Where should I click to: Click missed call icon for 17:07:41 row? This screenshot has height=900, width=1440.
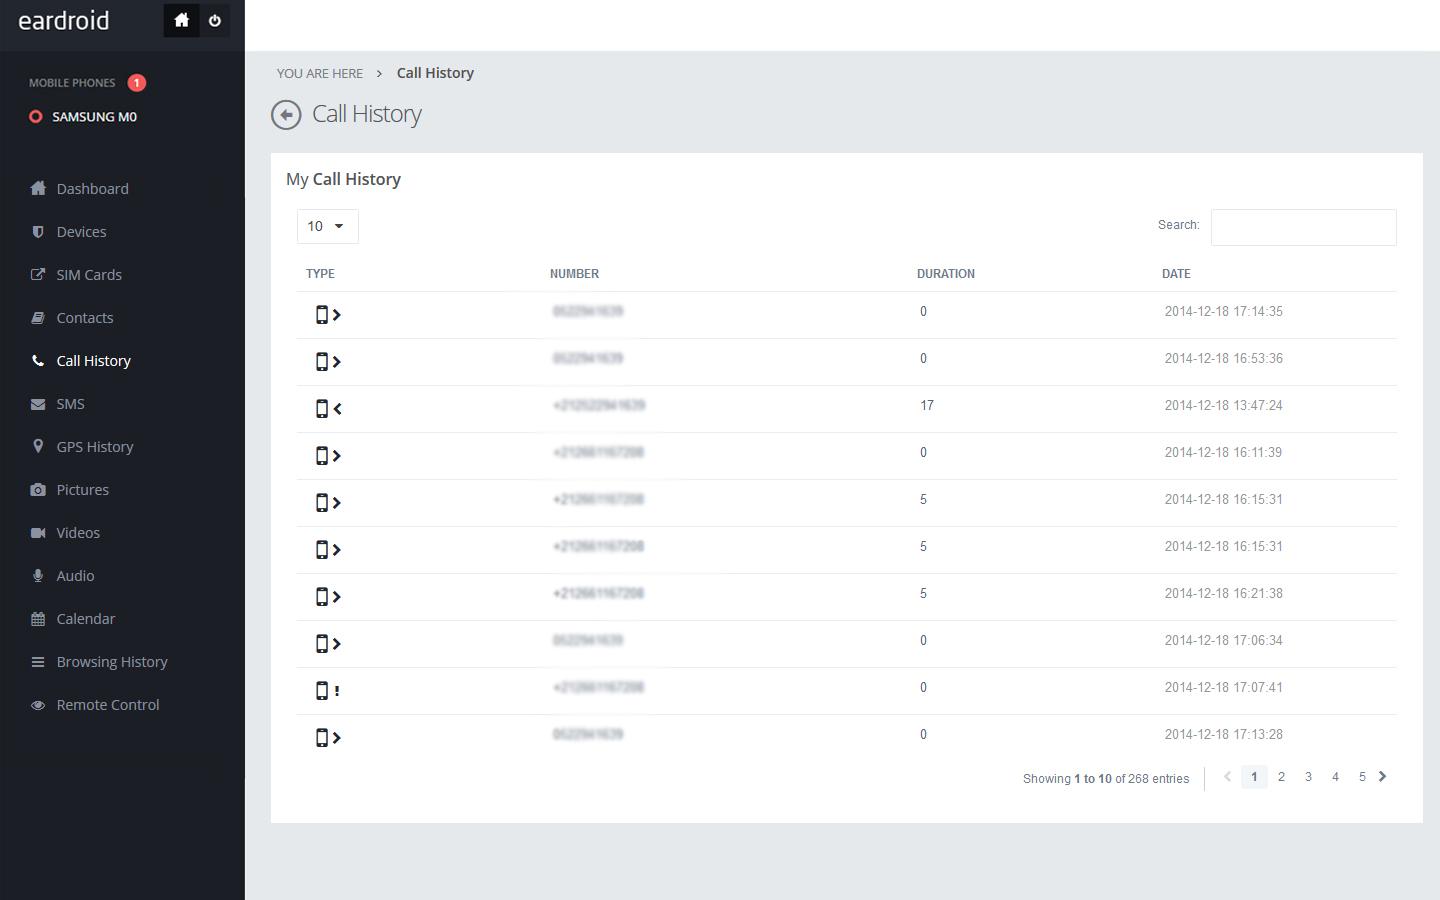pyautogui.click(x=328, y=691)
